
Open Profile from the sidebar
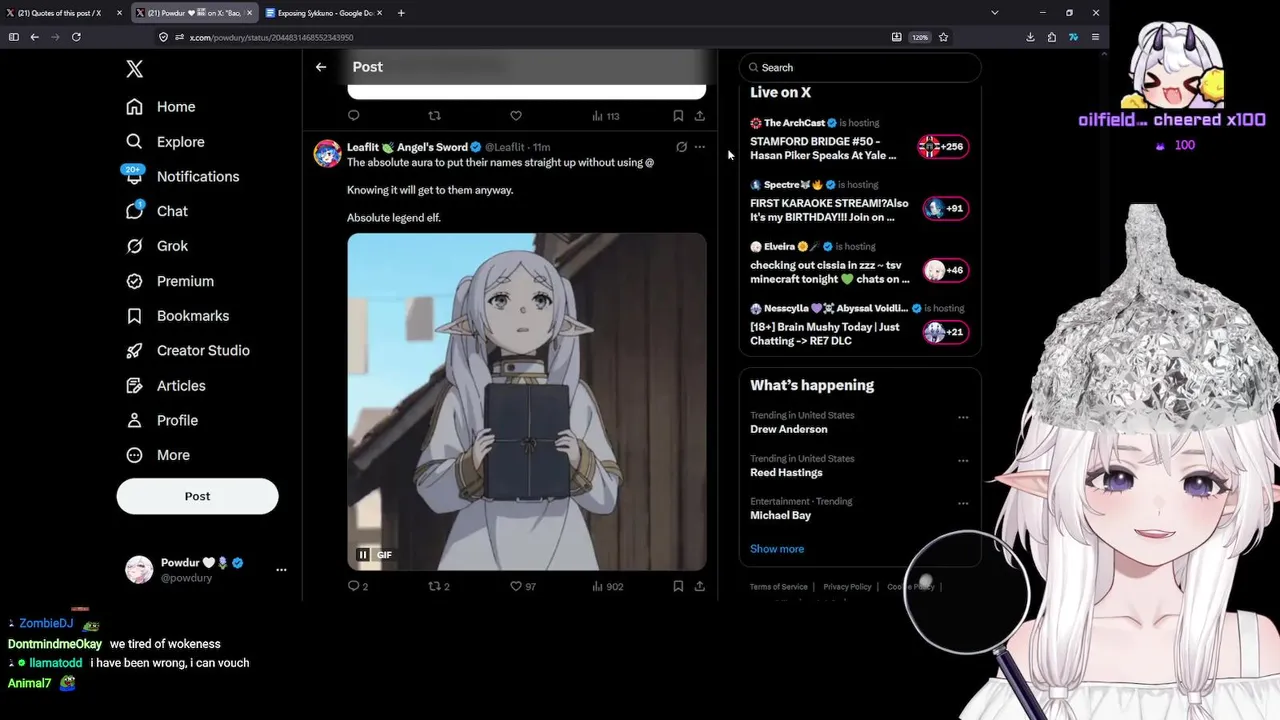162,421
